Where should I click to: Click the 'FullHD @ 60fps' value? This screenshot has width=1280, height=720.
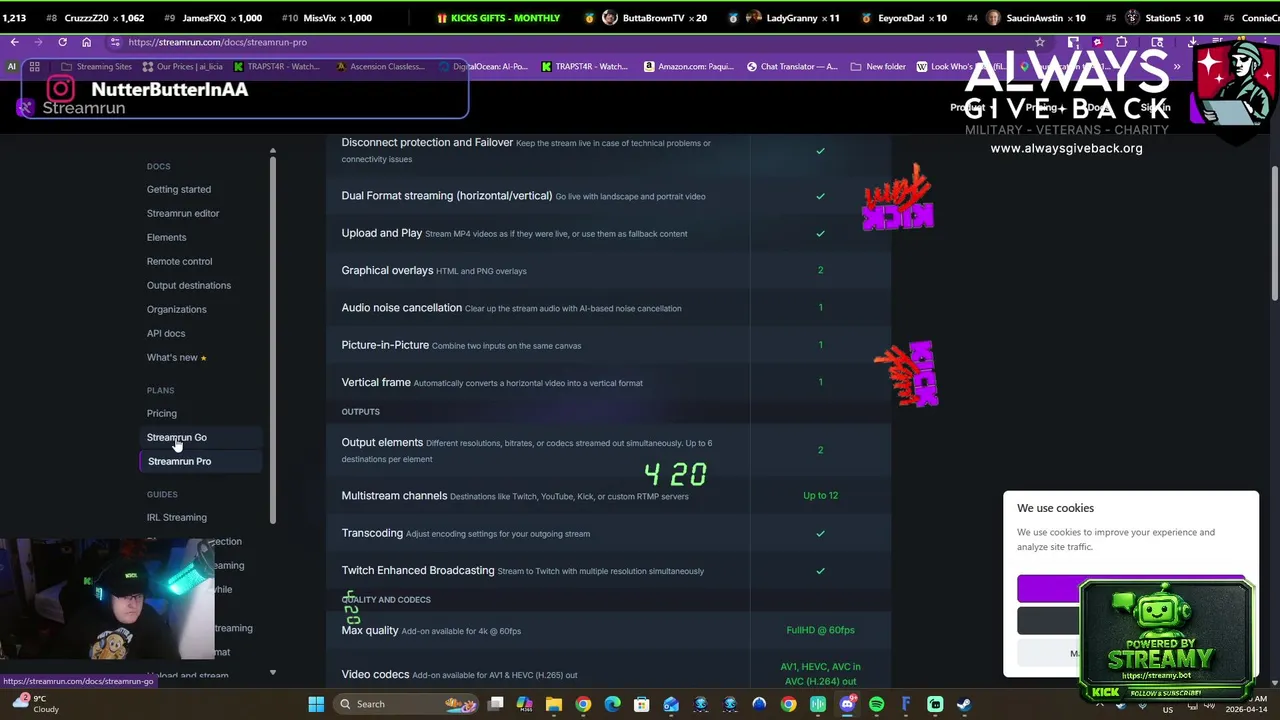[x=820, y=630]
